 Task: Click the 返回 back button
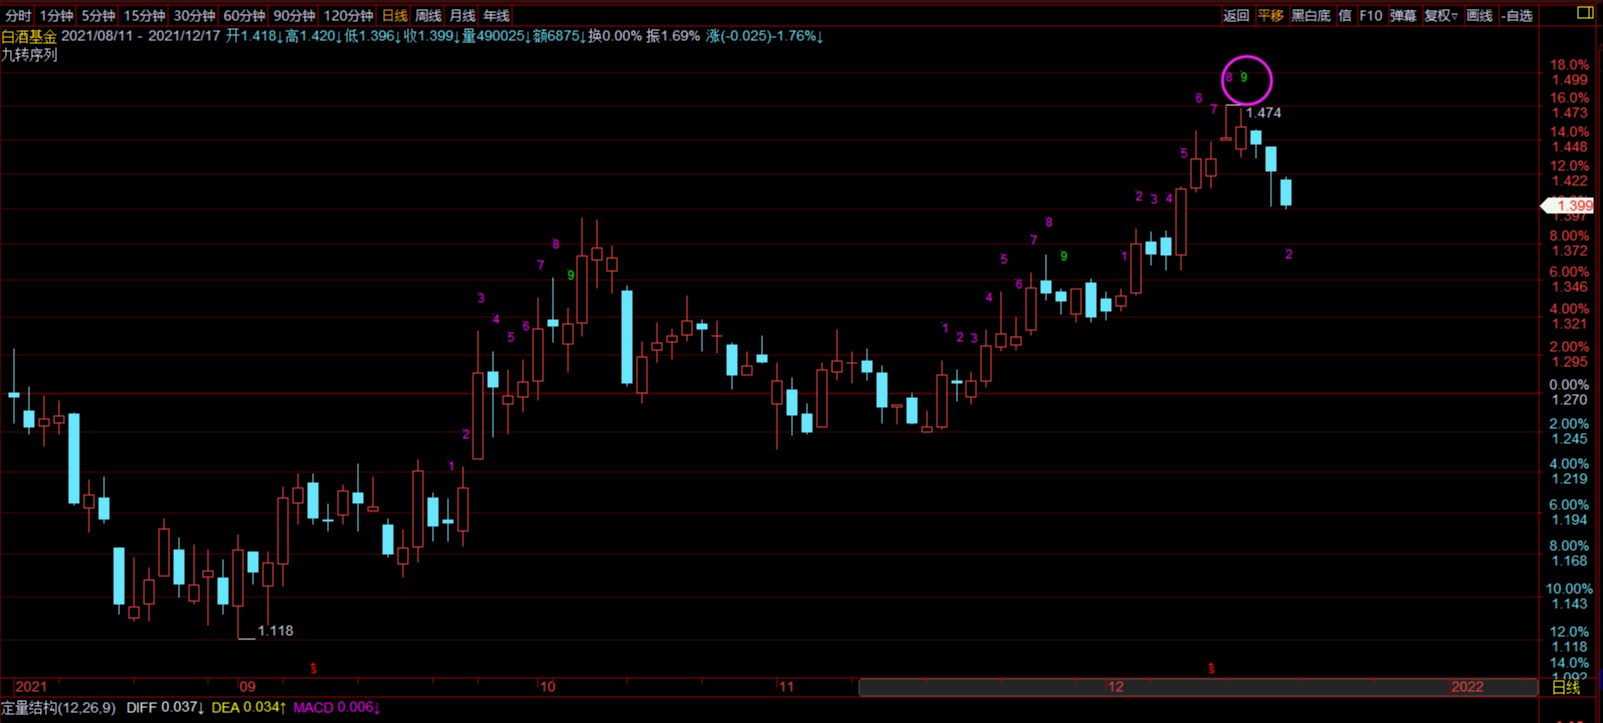click(1236, 16)
